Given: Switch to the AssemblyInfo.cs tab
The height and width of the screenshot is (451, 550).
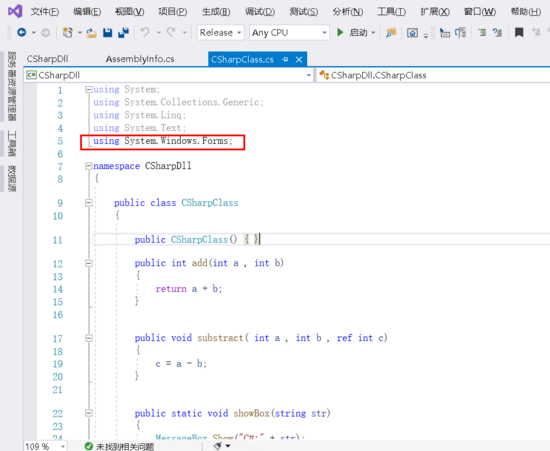Looking at the screenshot, I should coord(140,59).
